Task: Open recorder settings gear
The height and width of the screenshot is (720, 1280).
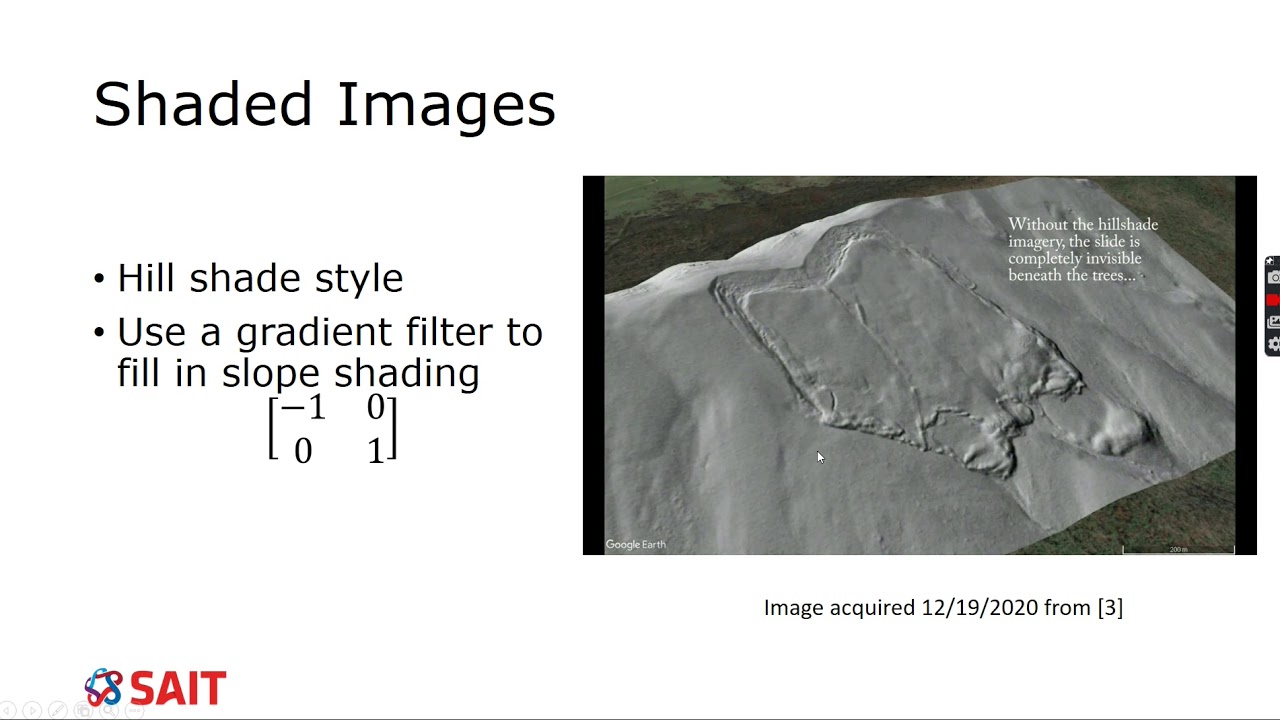Action: click(1274, 344)
